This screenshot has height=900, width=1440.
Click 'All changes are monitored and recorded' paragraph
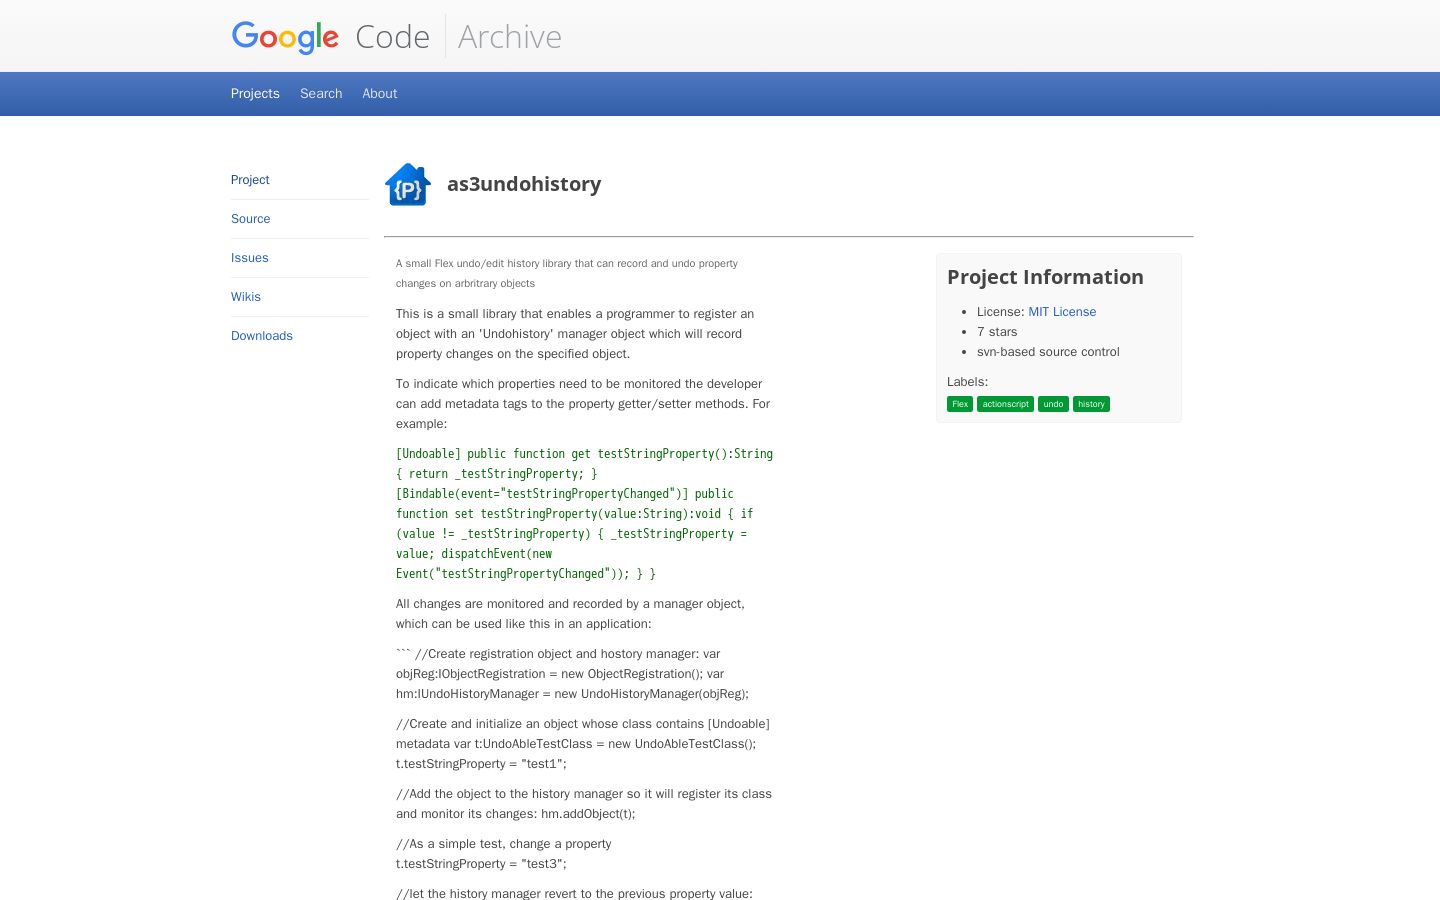(570, 614)
